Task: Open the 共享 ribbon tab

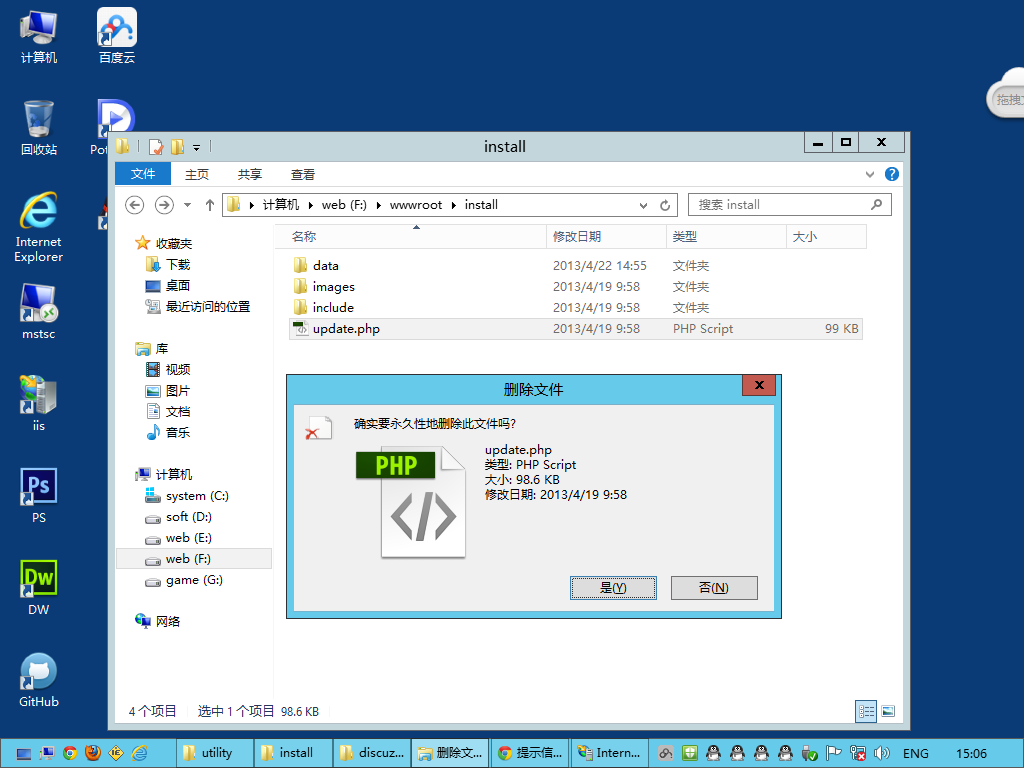Action: (249, 174)
